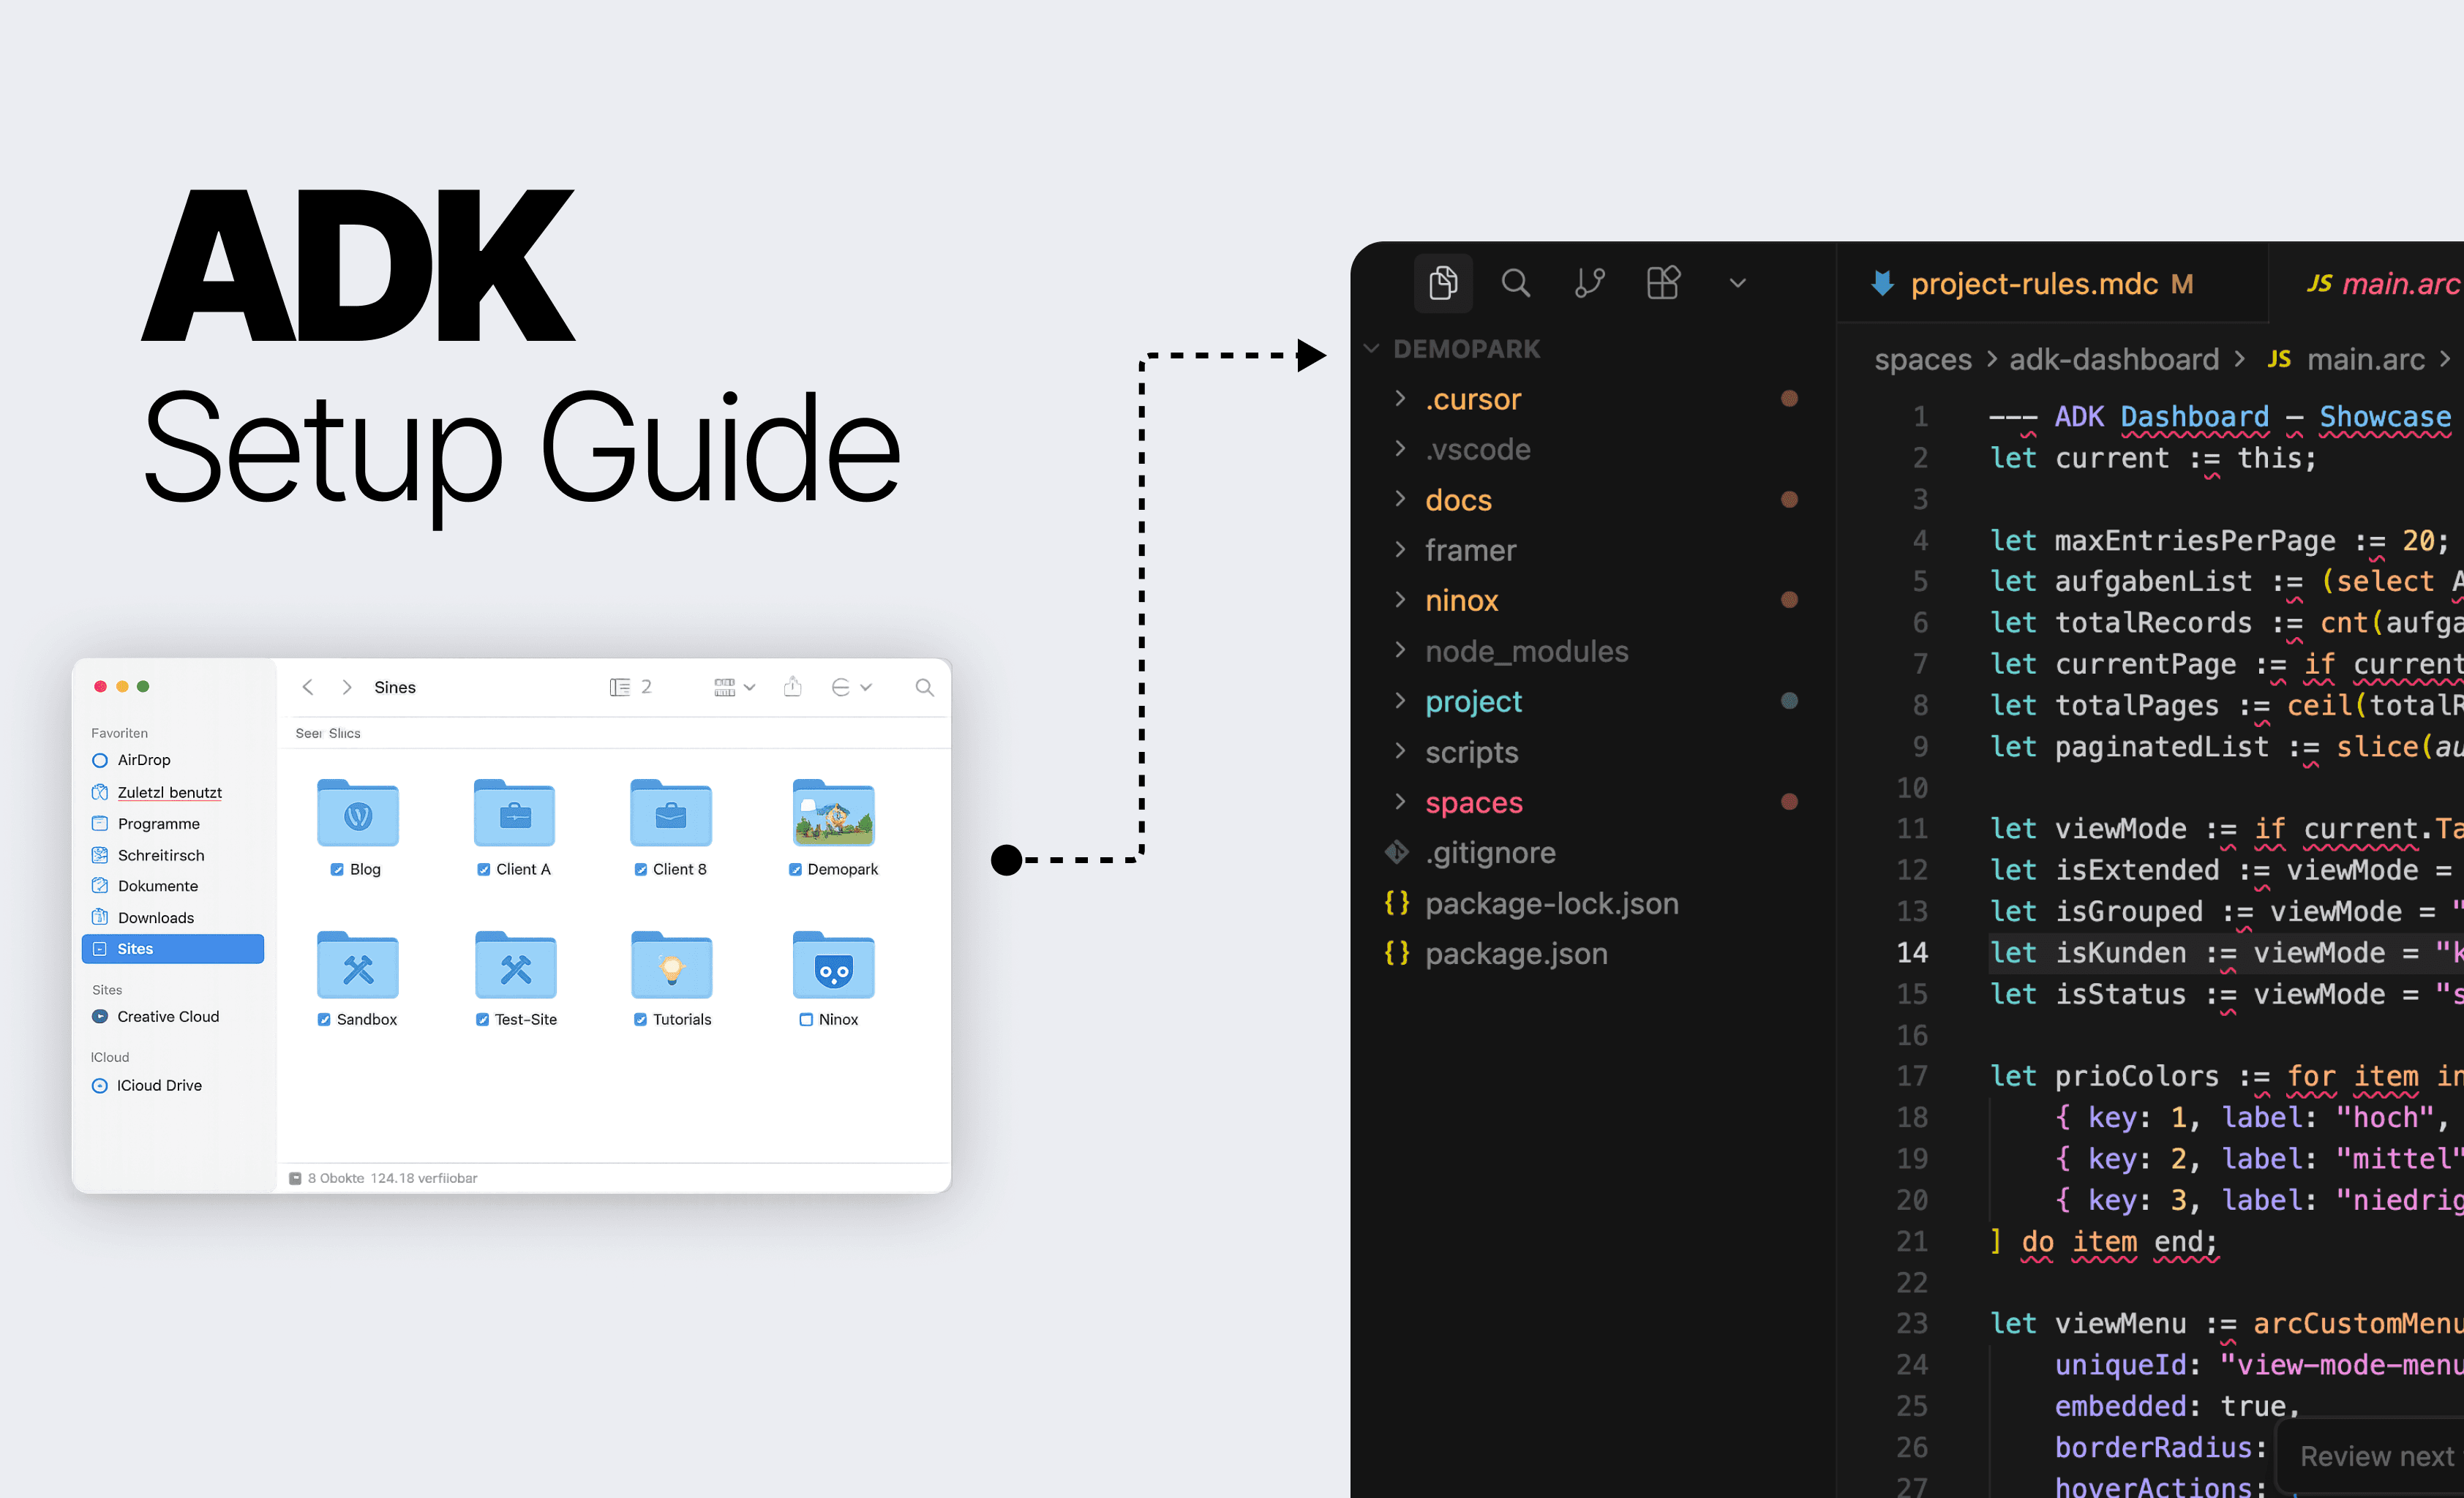This screenshot has width=2464, height=1498.
Task: Uncheck the Blog folder checkbox
Action: click(x=337, y=869)
